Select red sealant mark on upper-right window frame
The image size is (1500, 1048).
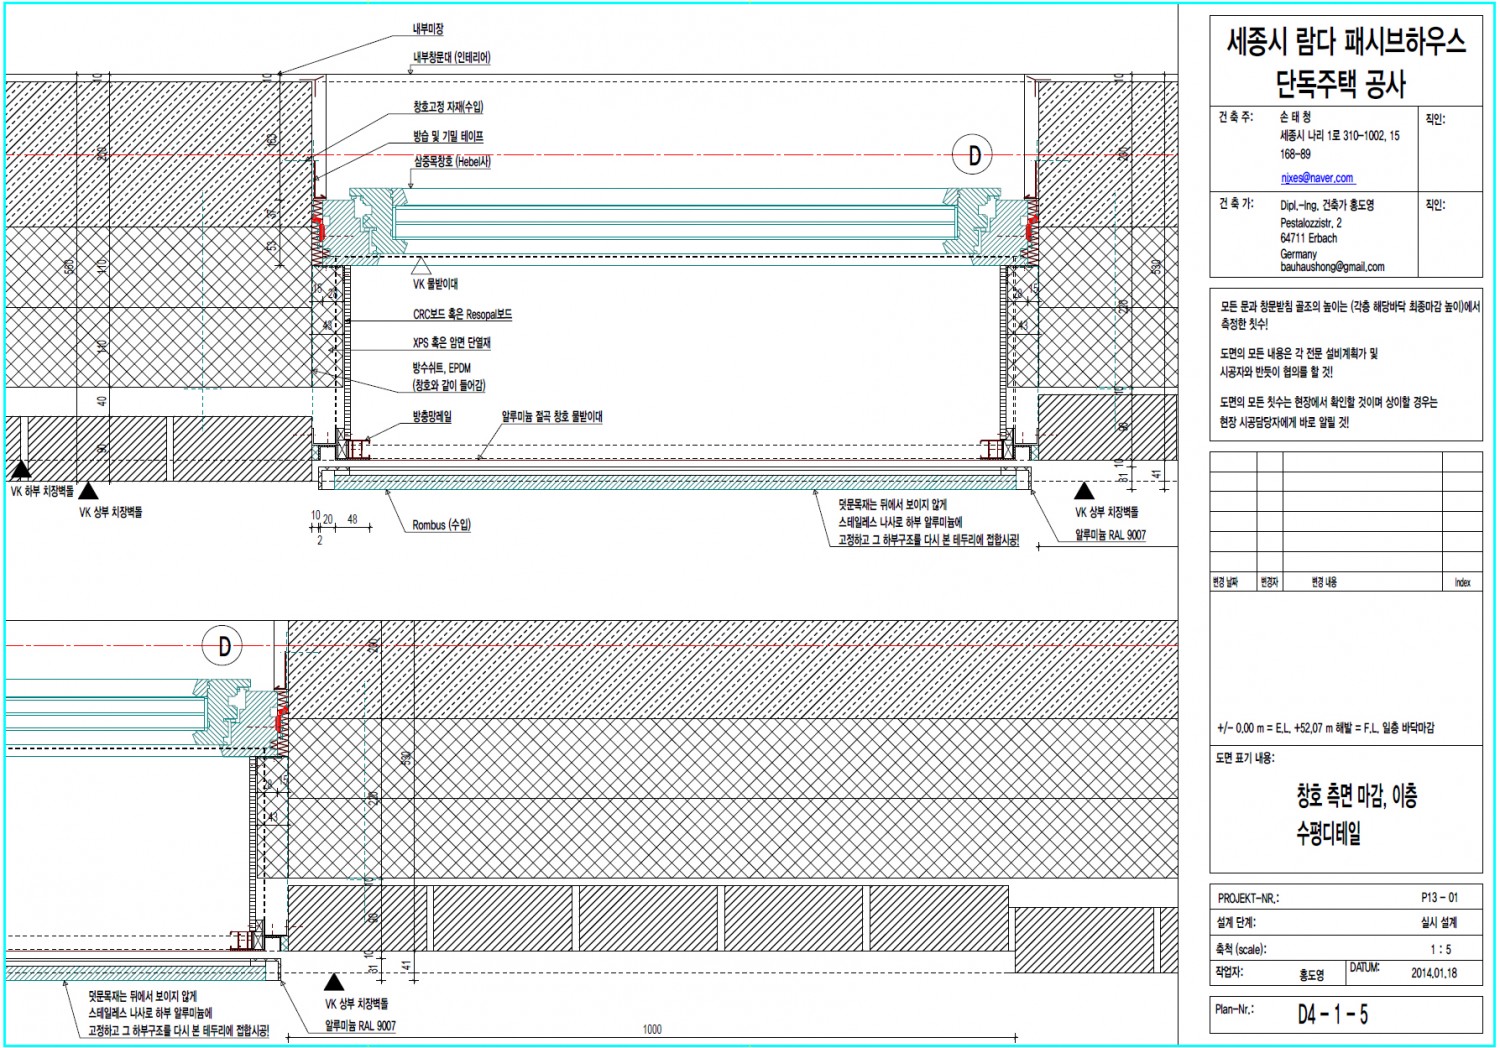pyautogui.click(x=1030, y=228)
